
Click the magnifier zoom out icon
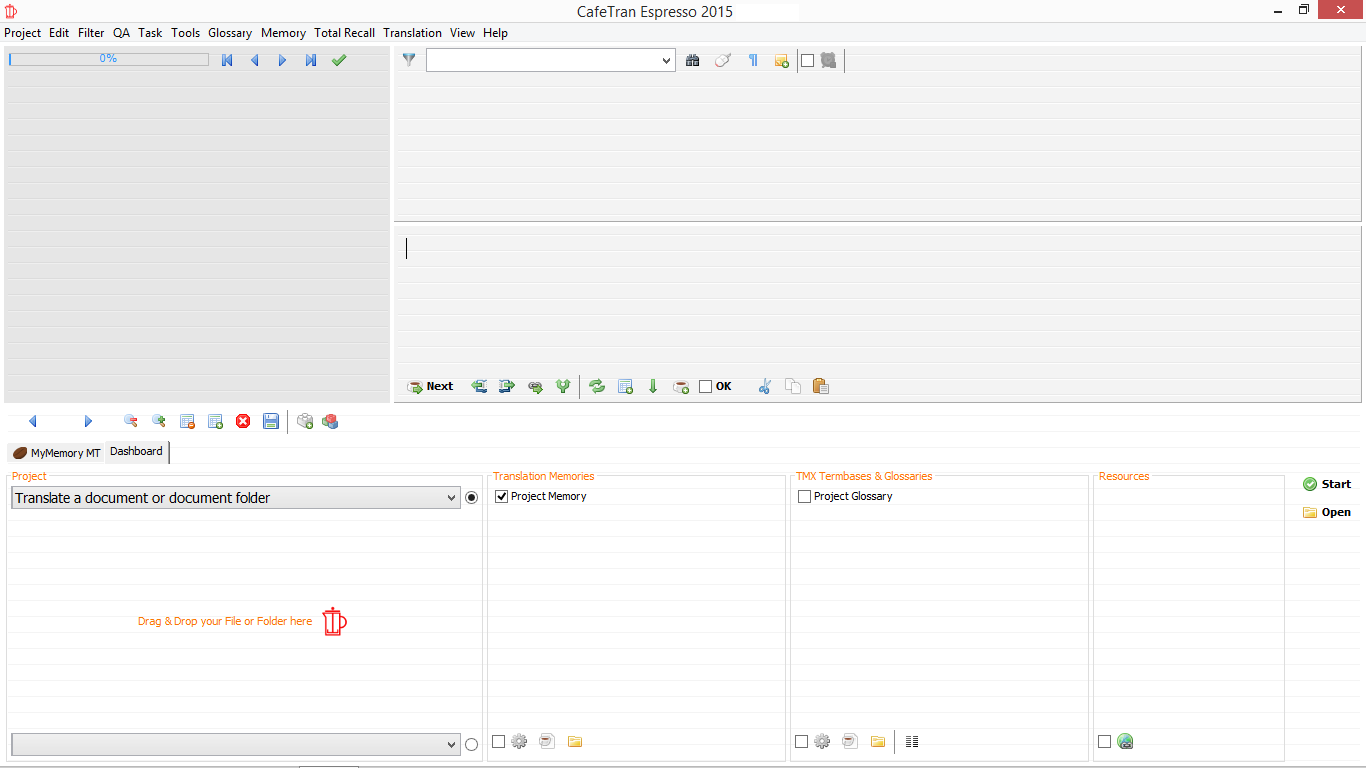tap(131, 422)
